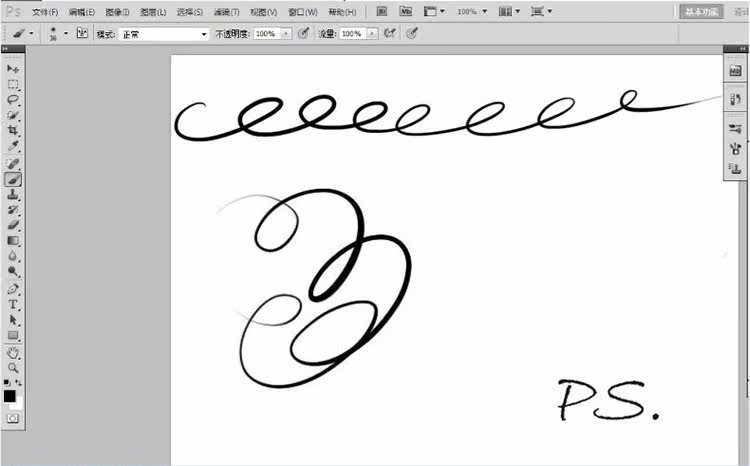The height and width of the screenshot is (466, 750).
Task: Select the Move tool
Action: [x=12, y=69]
